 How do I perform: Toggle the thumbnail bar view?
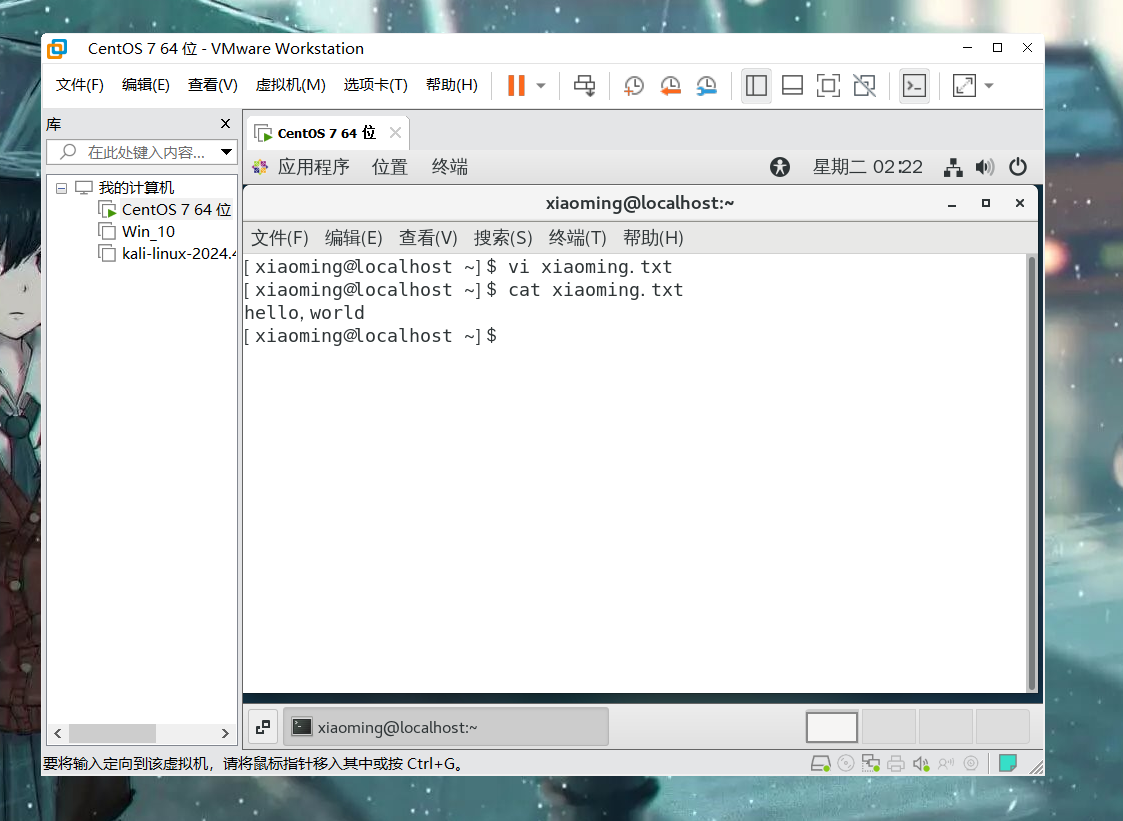point(792,86)
